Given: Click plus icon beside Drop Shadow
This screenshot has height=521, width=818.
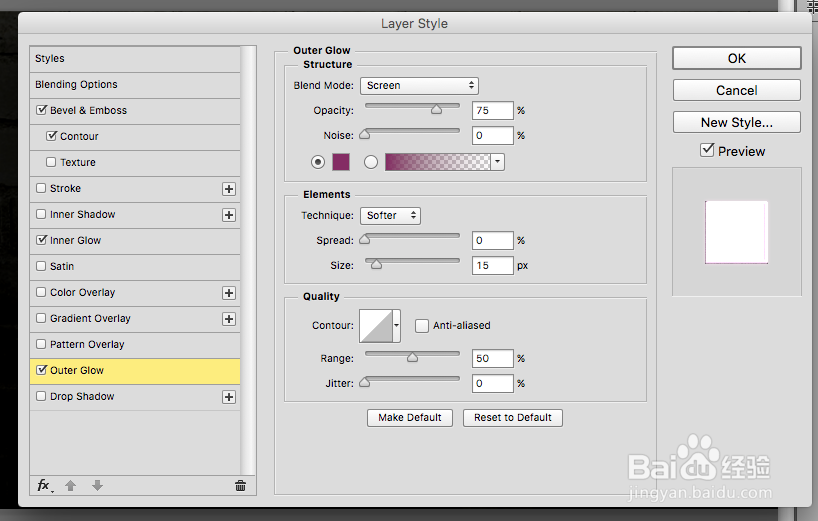Looking at the screenshot, I should pyautogui.click(x=229, y=397).
